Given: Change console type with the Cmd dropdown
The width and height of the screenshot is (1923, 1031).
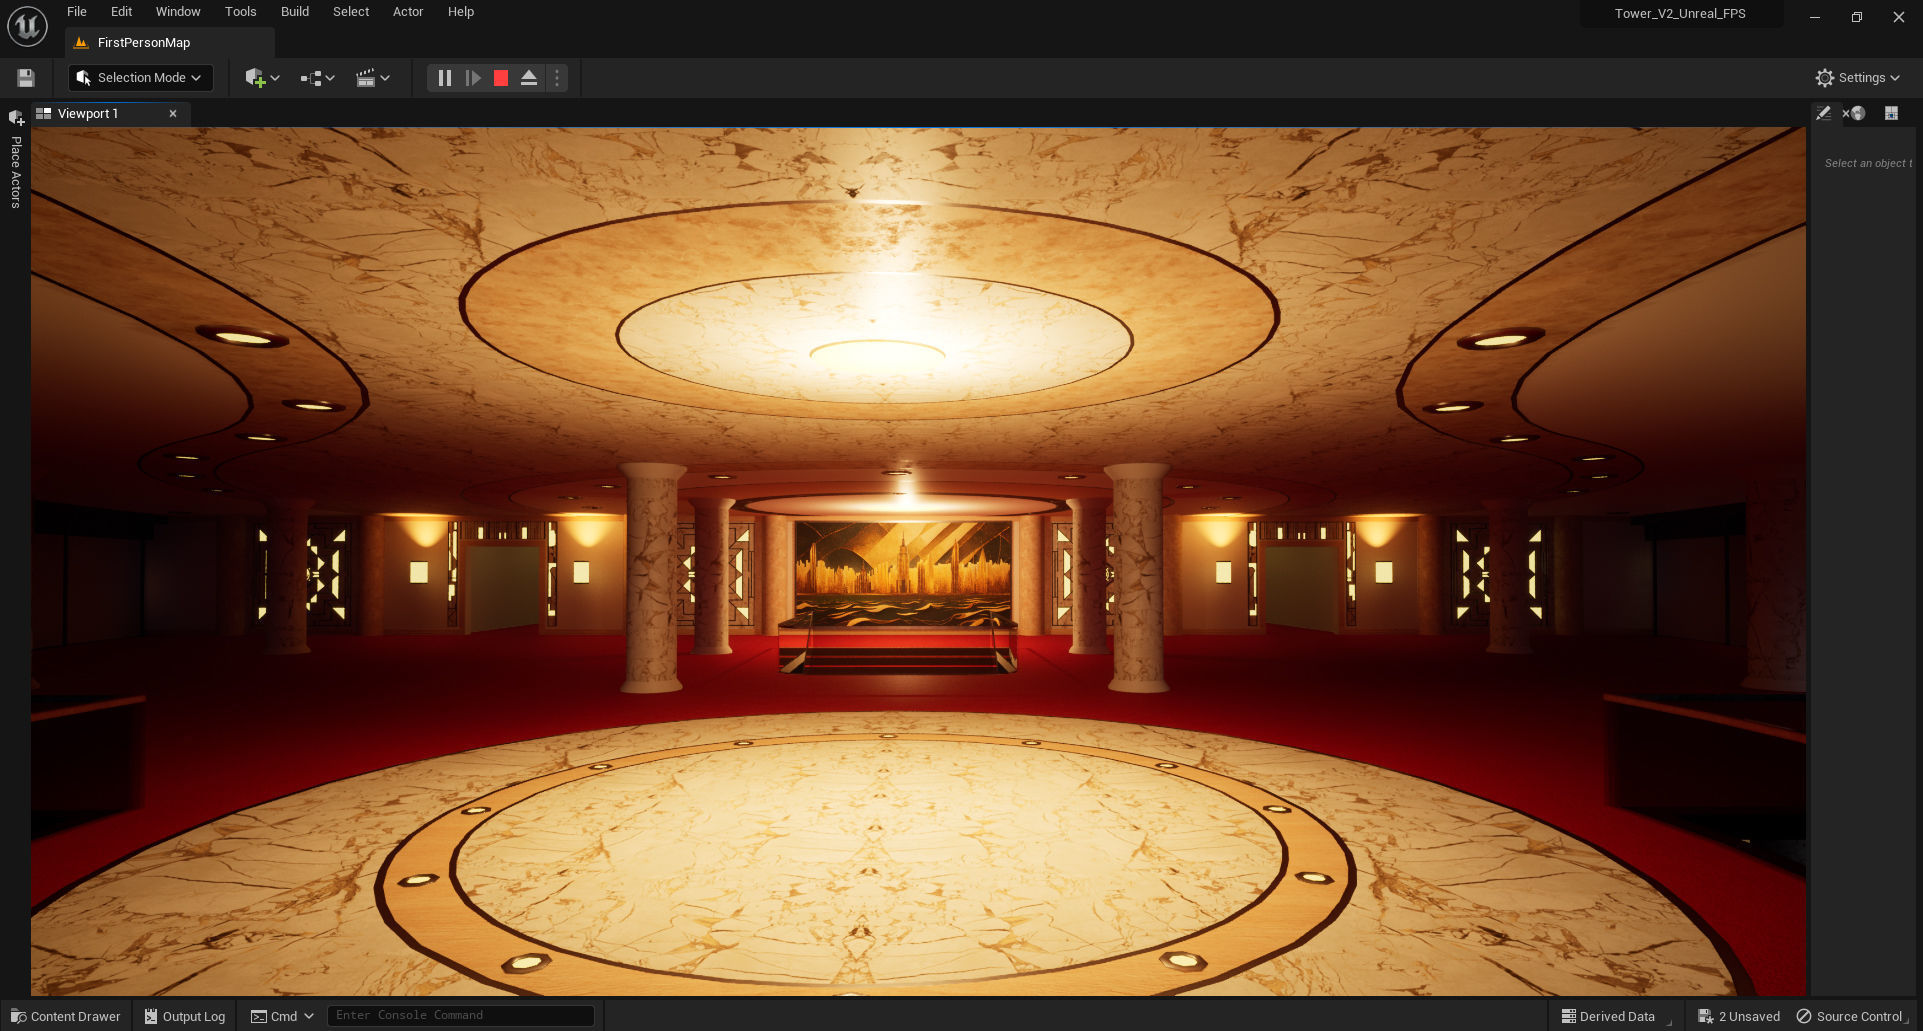Looking at the screenshot, I should point(282,1016).
